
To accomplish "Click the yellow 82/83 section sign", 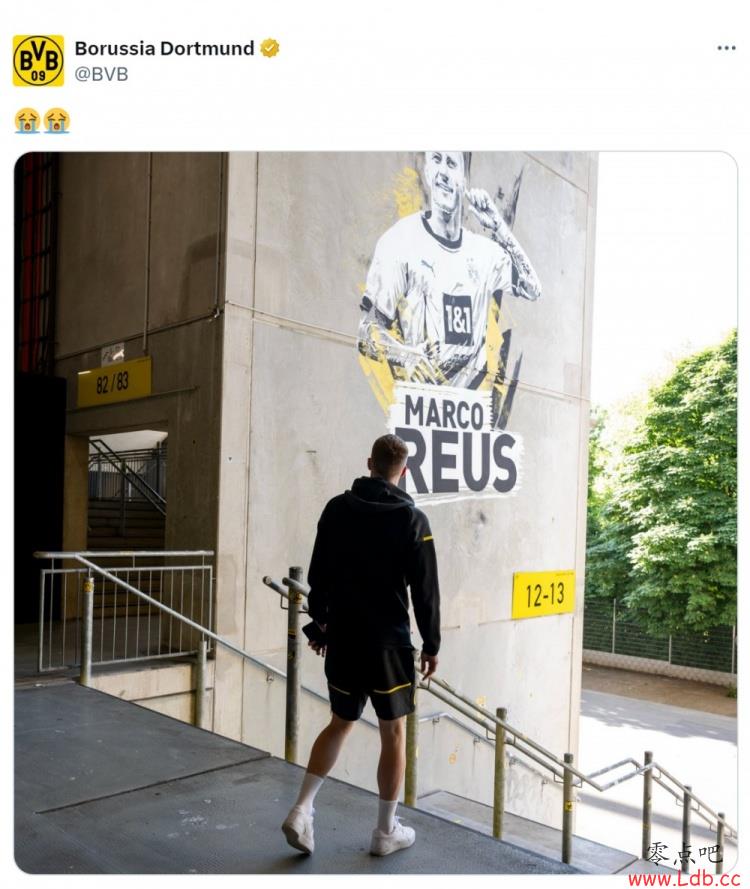I will click(x=115, y=382).
